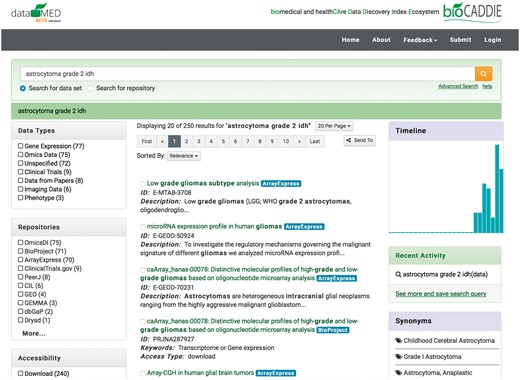Click the tag icon beside Astrocytoma, Anaplastic
The height and width of the screenshot is (380, 520).
(399, 372)
